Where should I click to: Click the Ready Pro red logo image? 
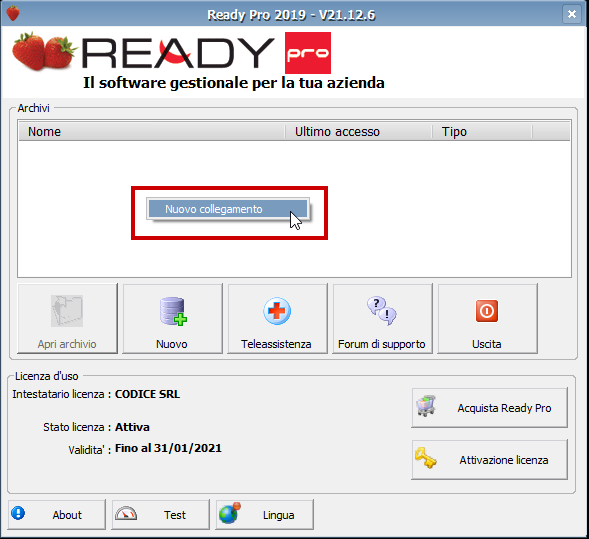point(308,53)
